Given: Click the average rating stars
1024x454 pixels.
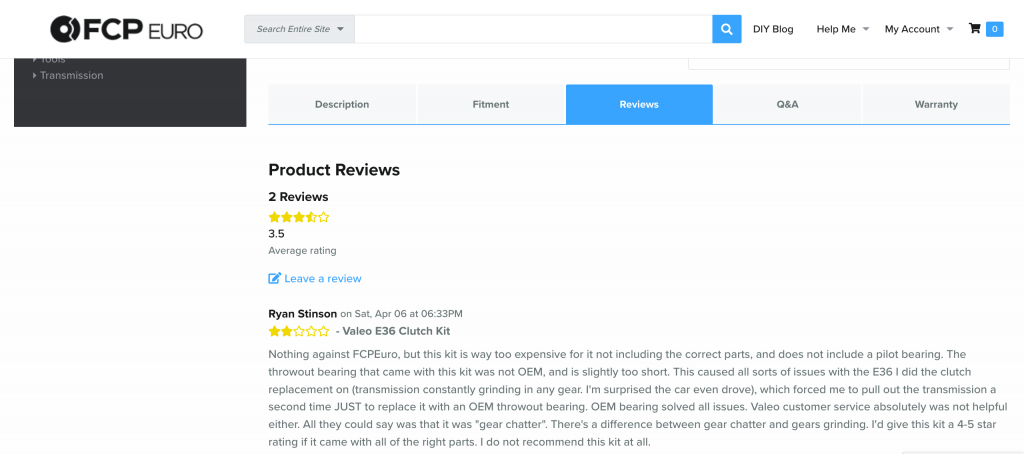Looking at the screenshot, I should click(298, 216).
